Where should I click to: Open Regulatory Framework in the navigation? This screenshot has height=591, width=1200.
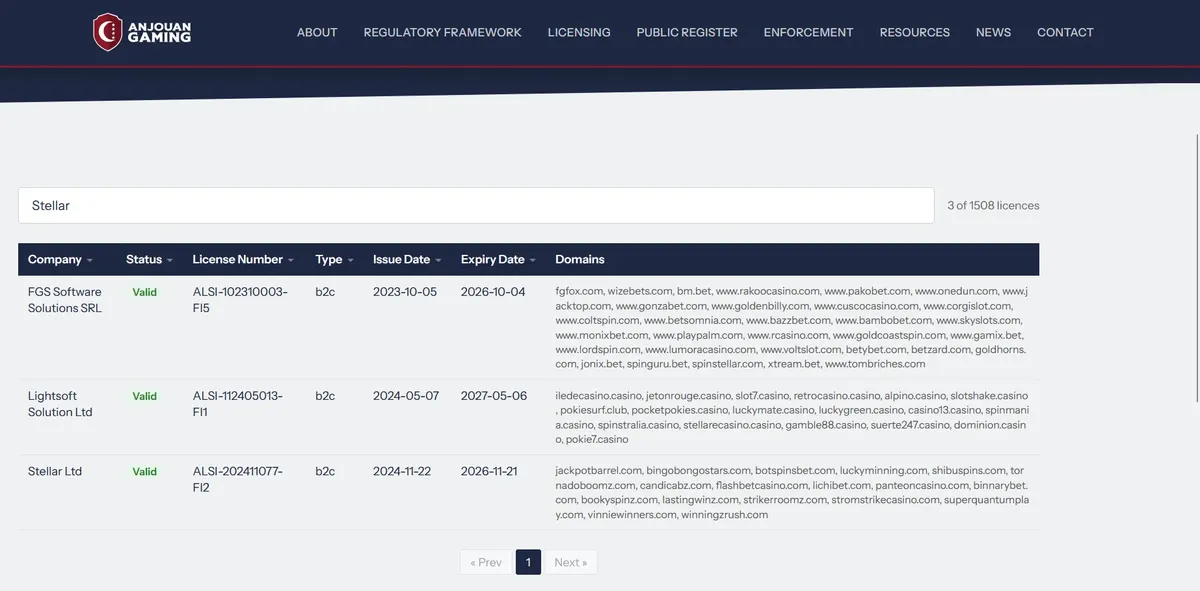(442, 32)
